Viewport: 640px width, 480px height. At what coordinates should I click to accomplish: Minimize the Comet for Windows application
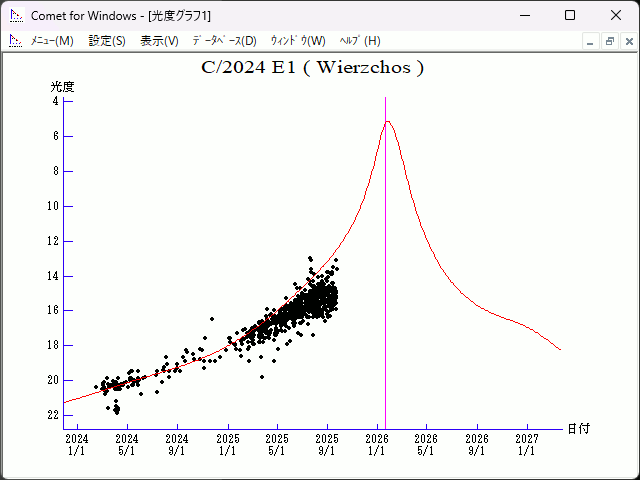pos(524,15)
